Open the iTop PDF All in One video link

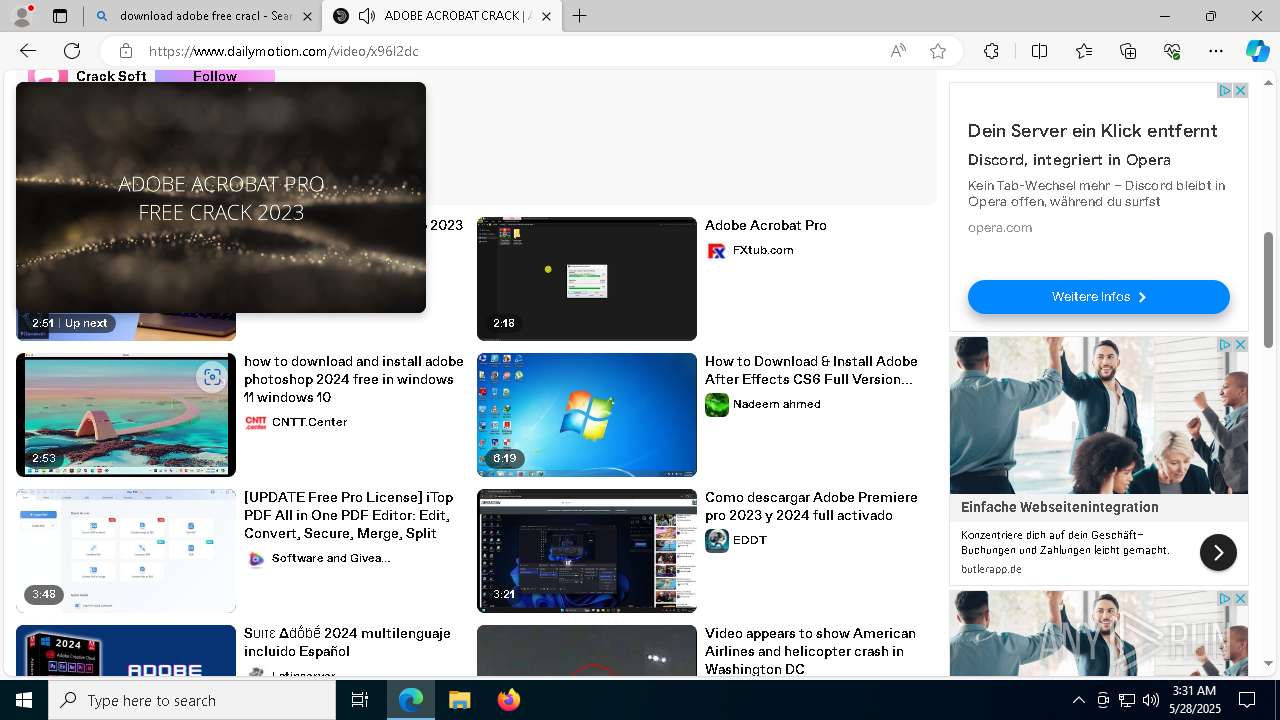(348, 515)
